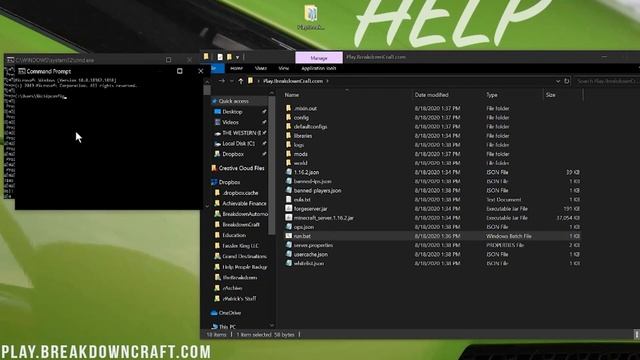
Task: Select the world folder
Action: click(x=300, y=163)
